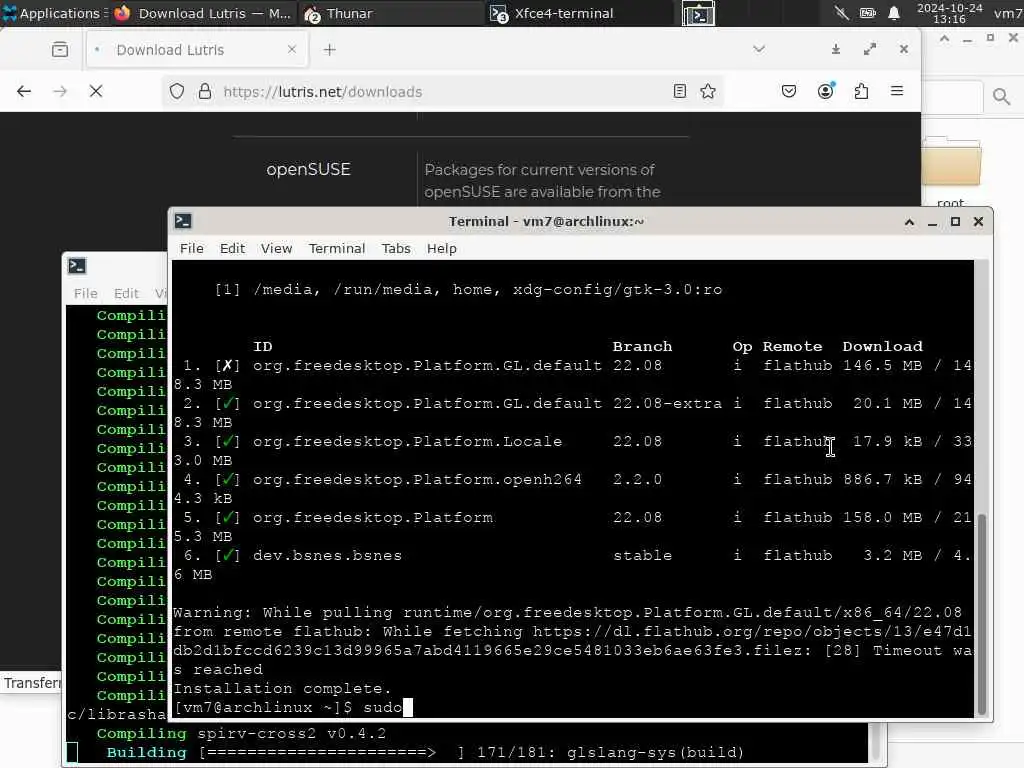
Task: Stop loading the page
Action: 96,91
